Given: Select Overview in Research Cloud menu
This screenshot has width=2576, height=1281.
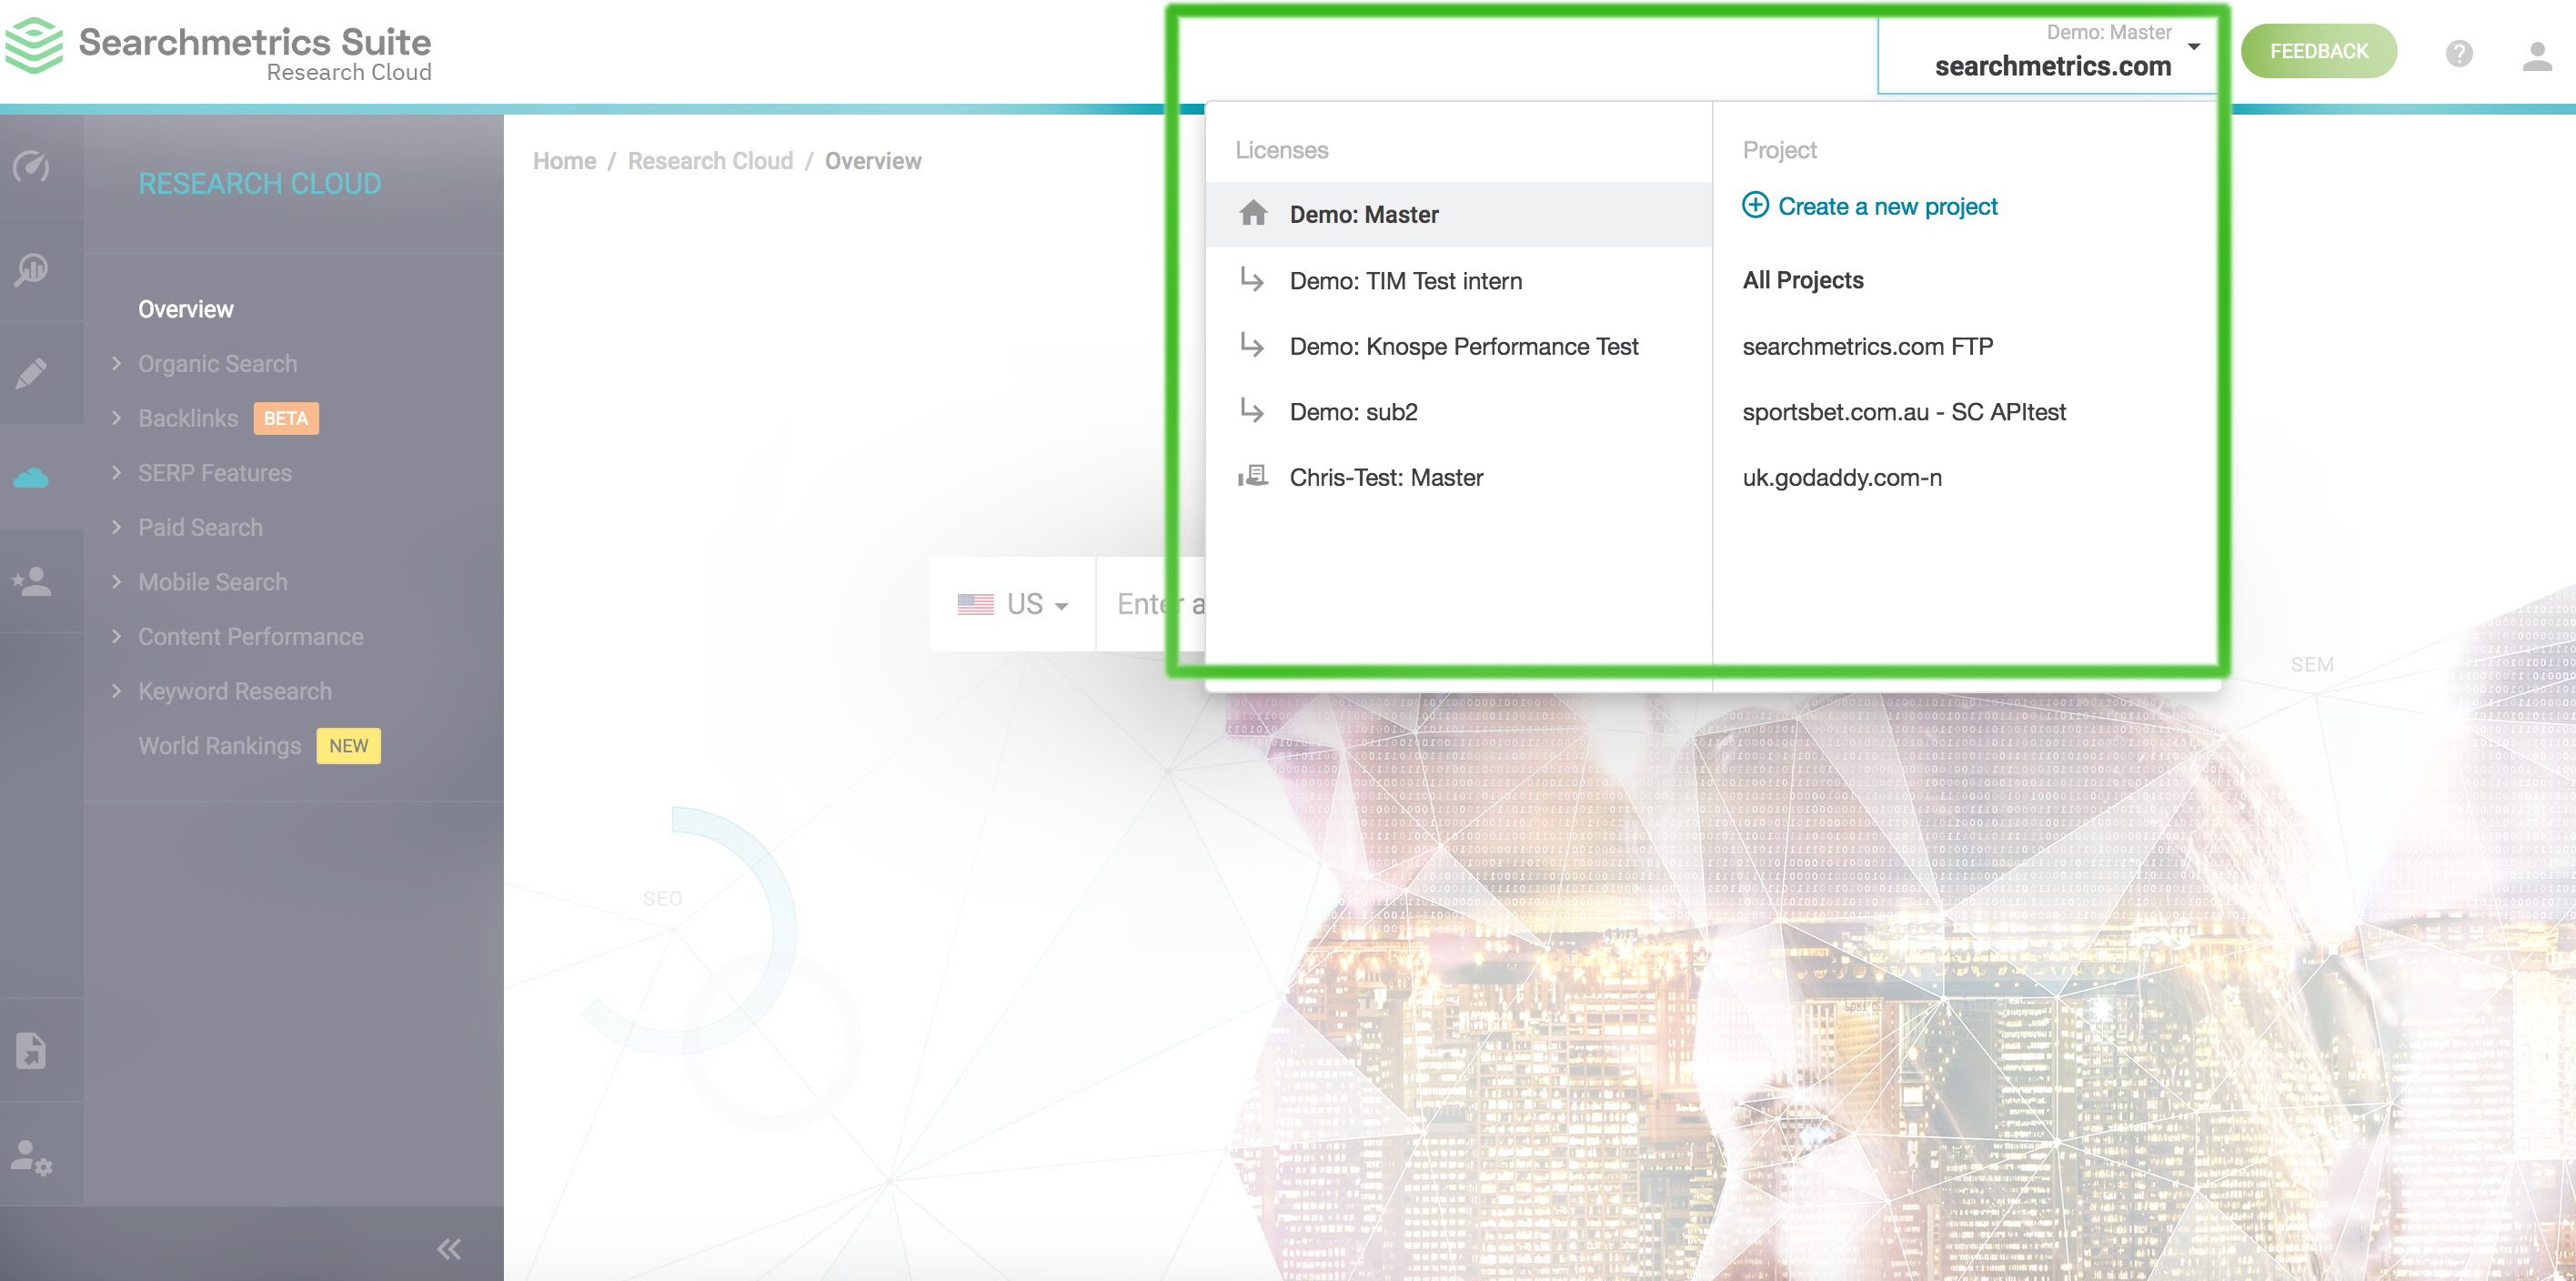Looking at the screenshot, I should [x=186, y=309].
